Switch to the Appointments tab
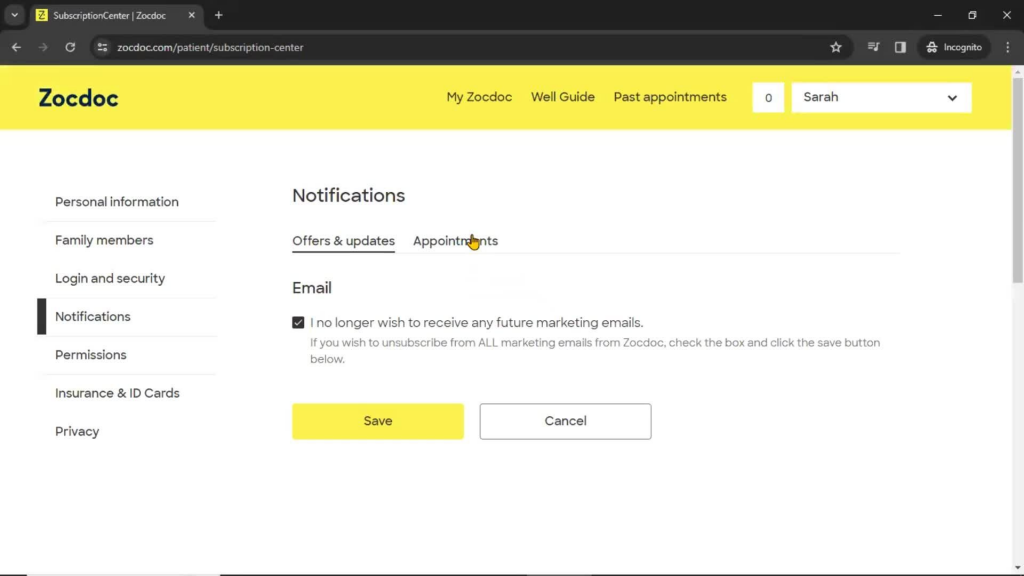 (x=455, y=241)
